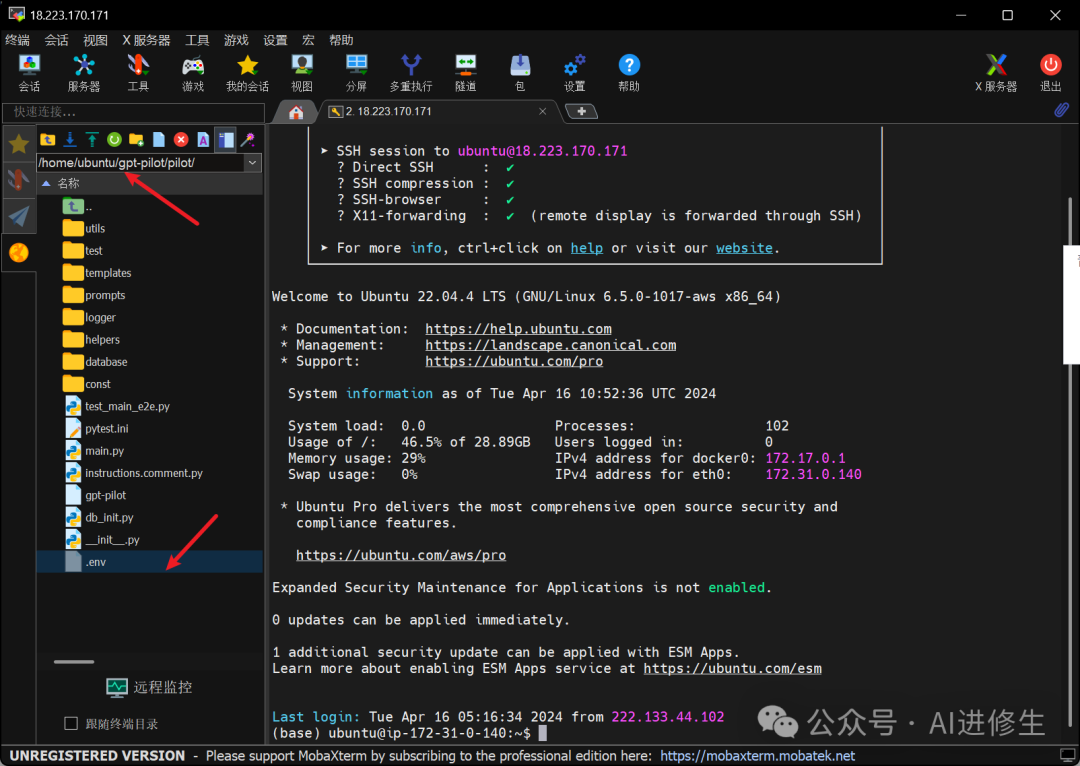Open the 工具 tools toolbar icon
1080x766 pixels.
coord(138,72)
